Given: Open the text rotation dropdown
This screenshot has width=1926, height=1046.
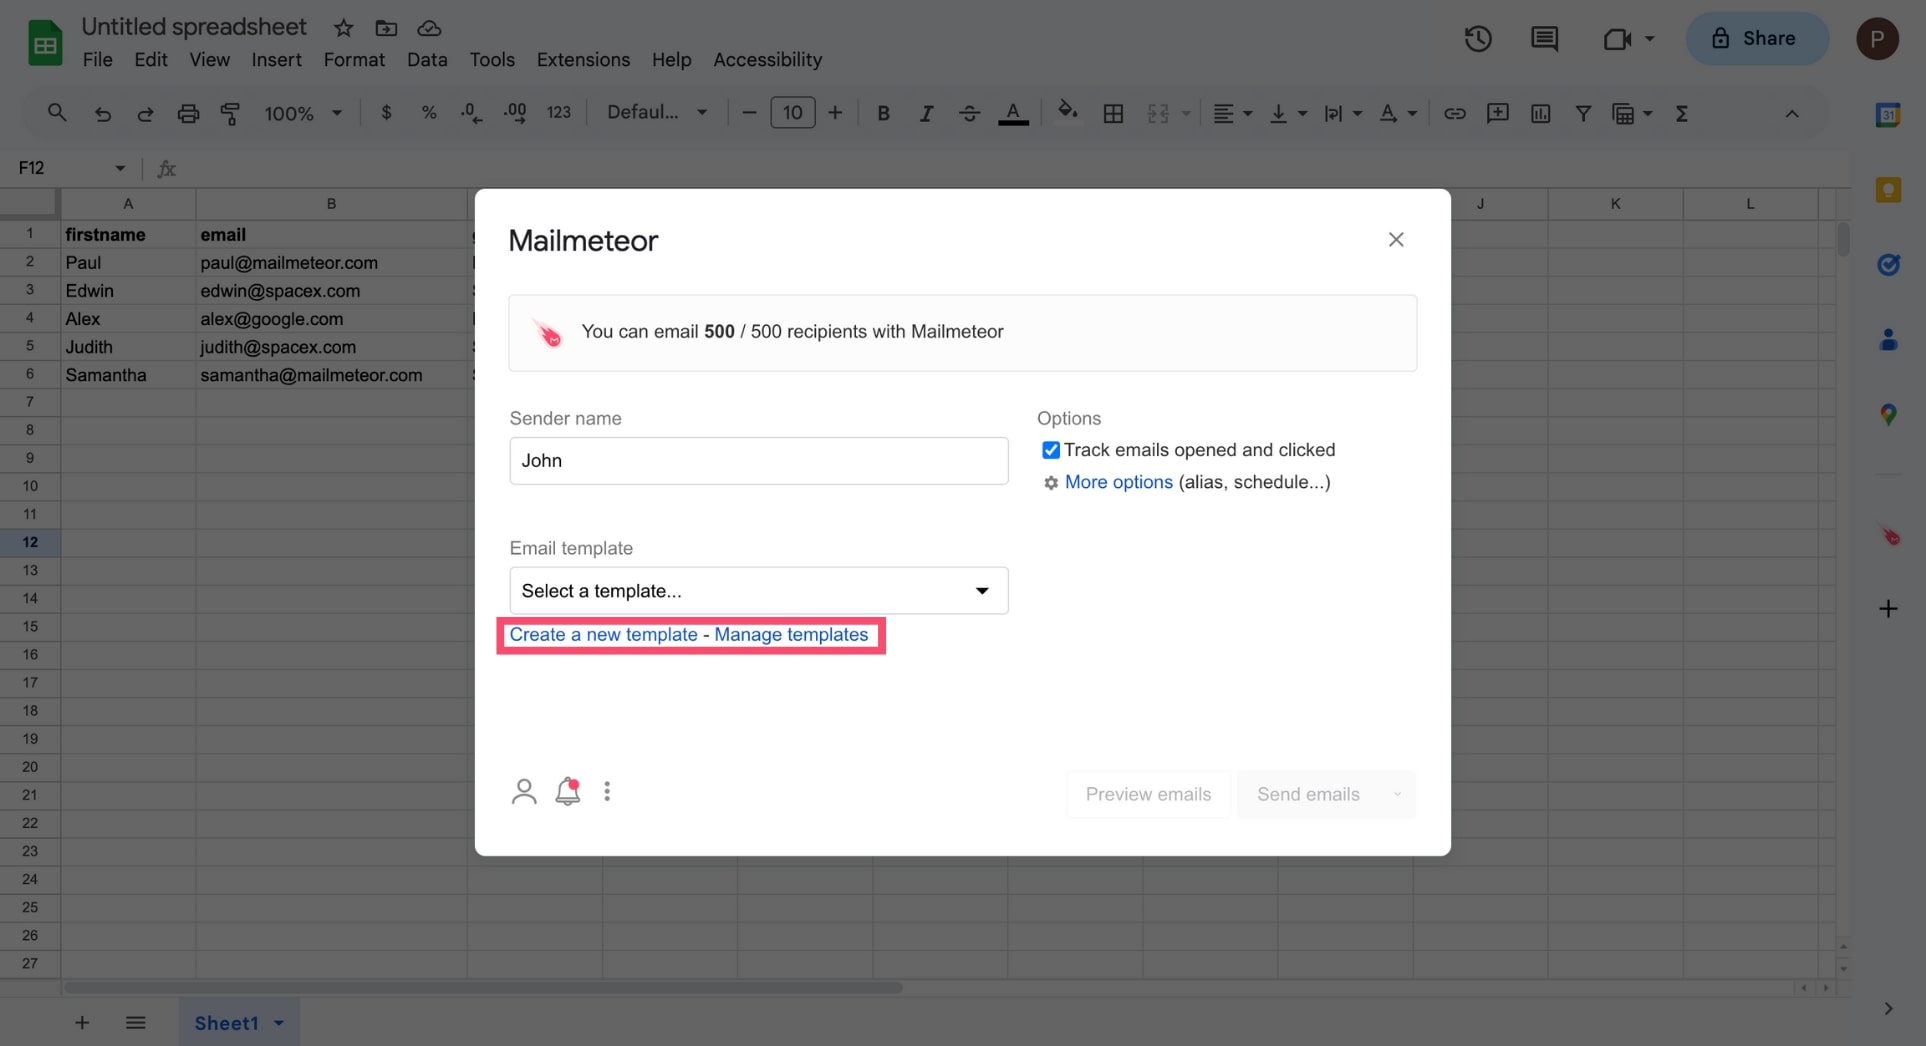Looking at the screenshot, I should [1398, 114].
